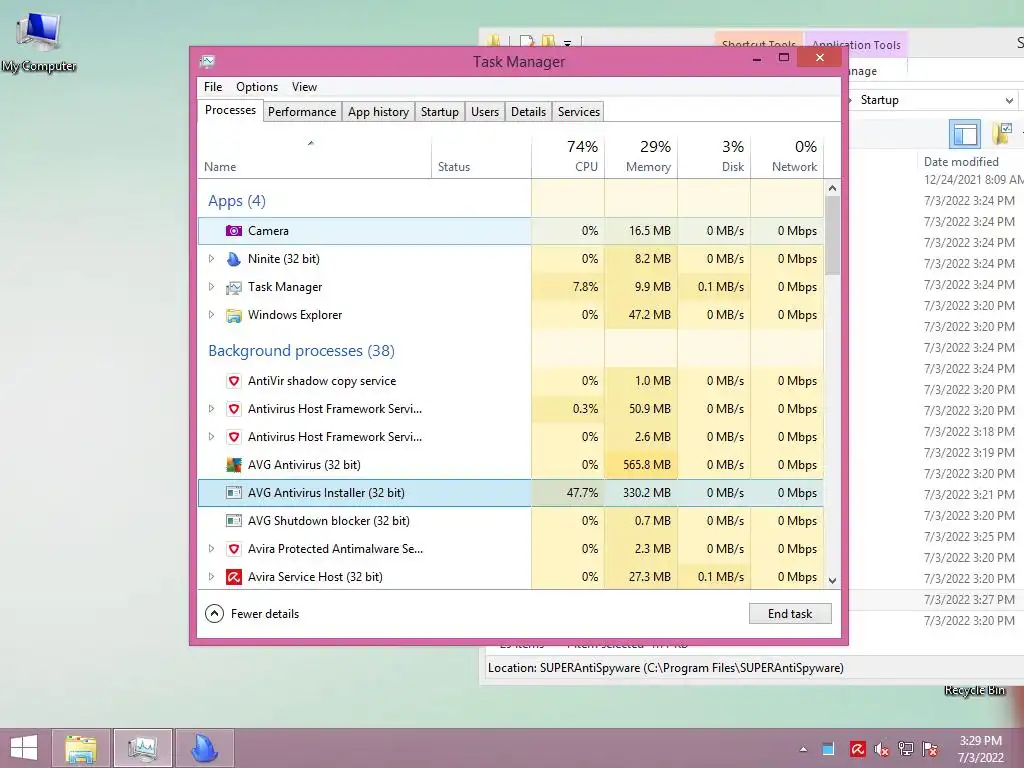
Task: Click the process list scrollbar thumb
Action: [832, 235]
